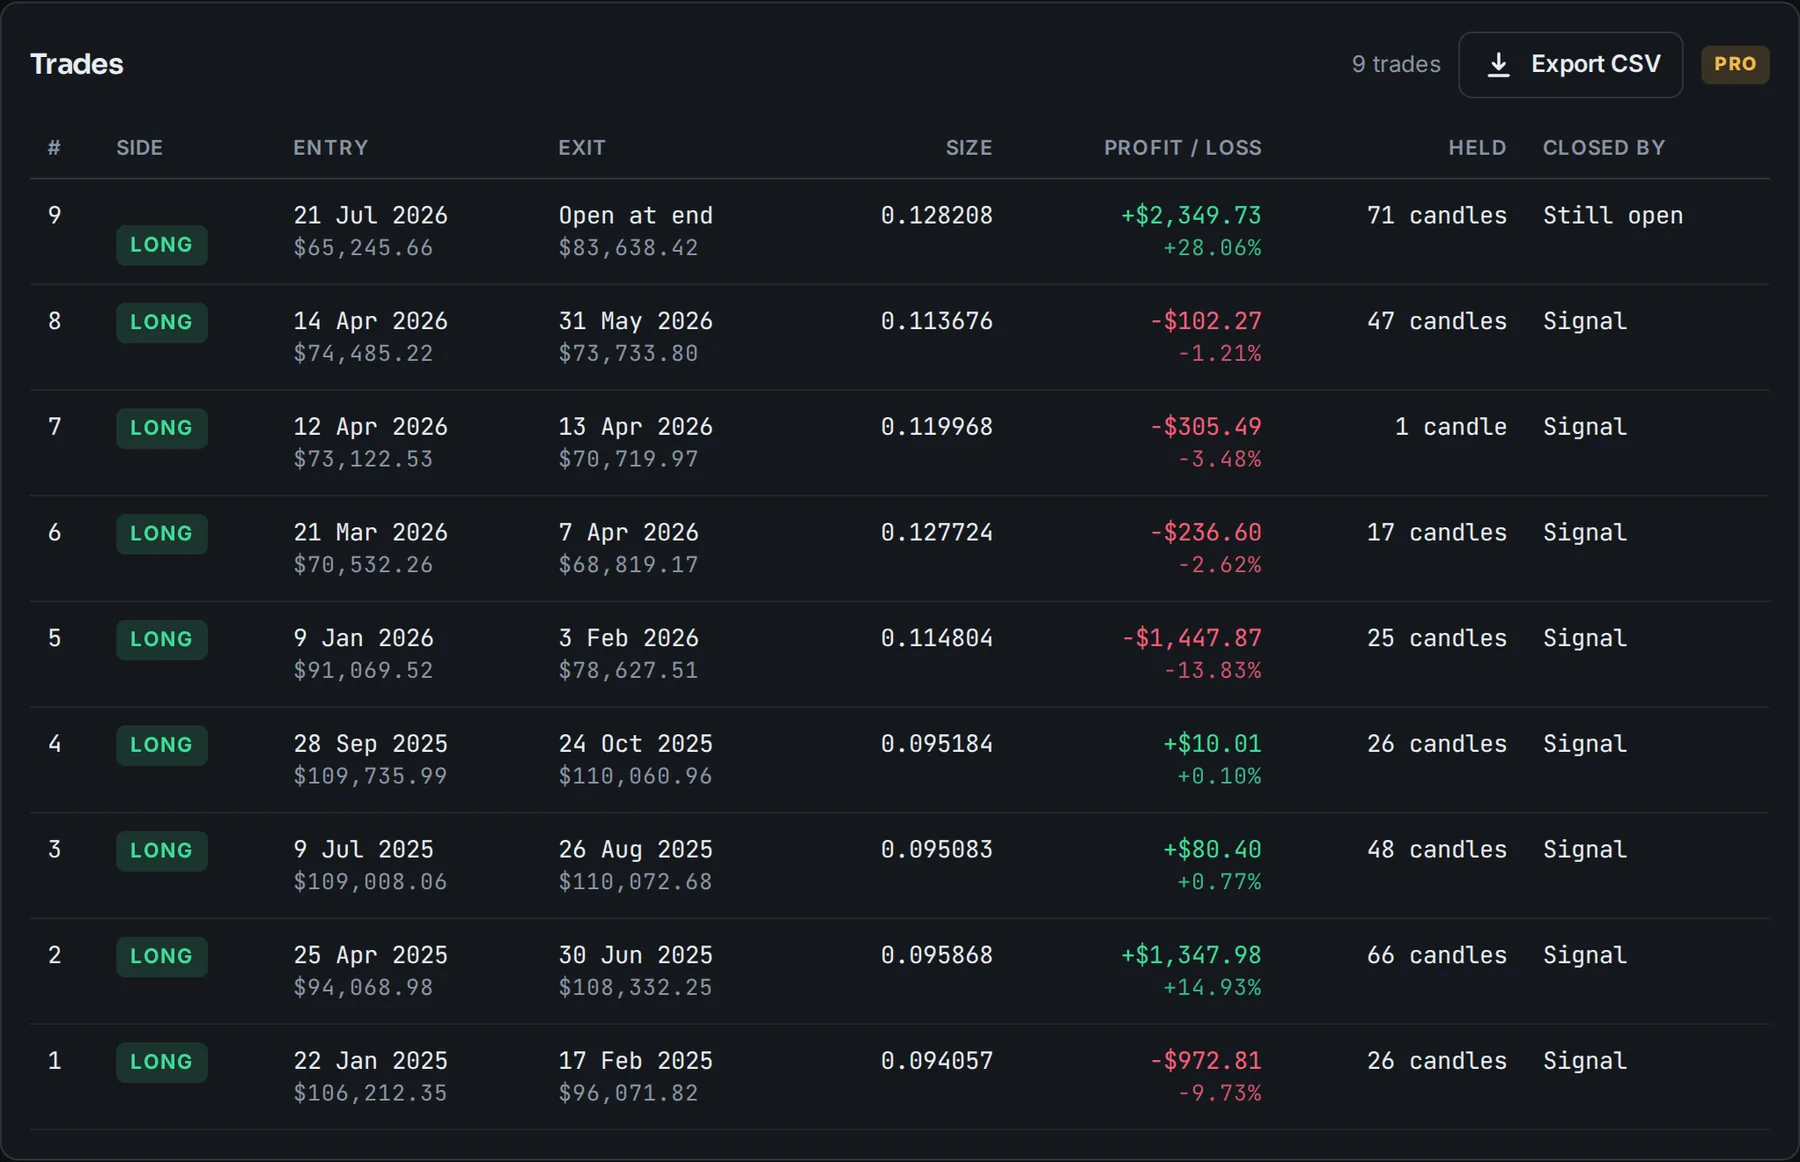This screenshot has height=1162, width=1800.
Task: Click the '71 candles' held value
Action: [1436, 215]
